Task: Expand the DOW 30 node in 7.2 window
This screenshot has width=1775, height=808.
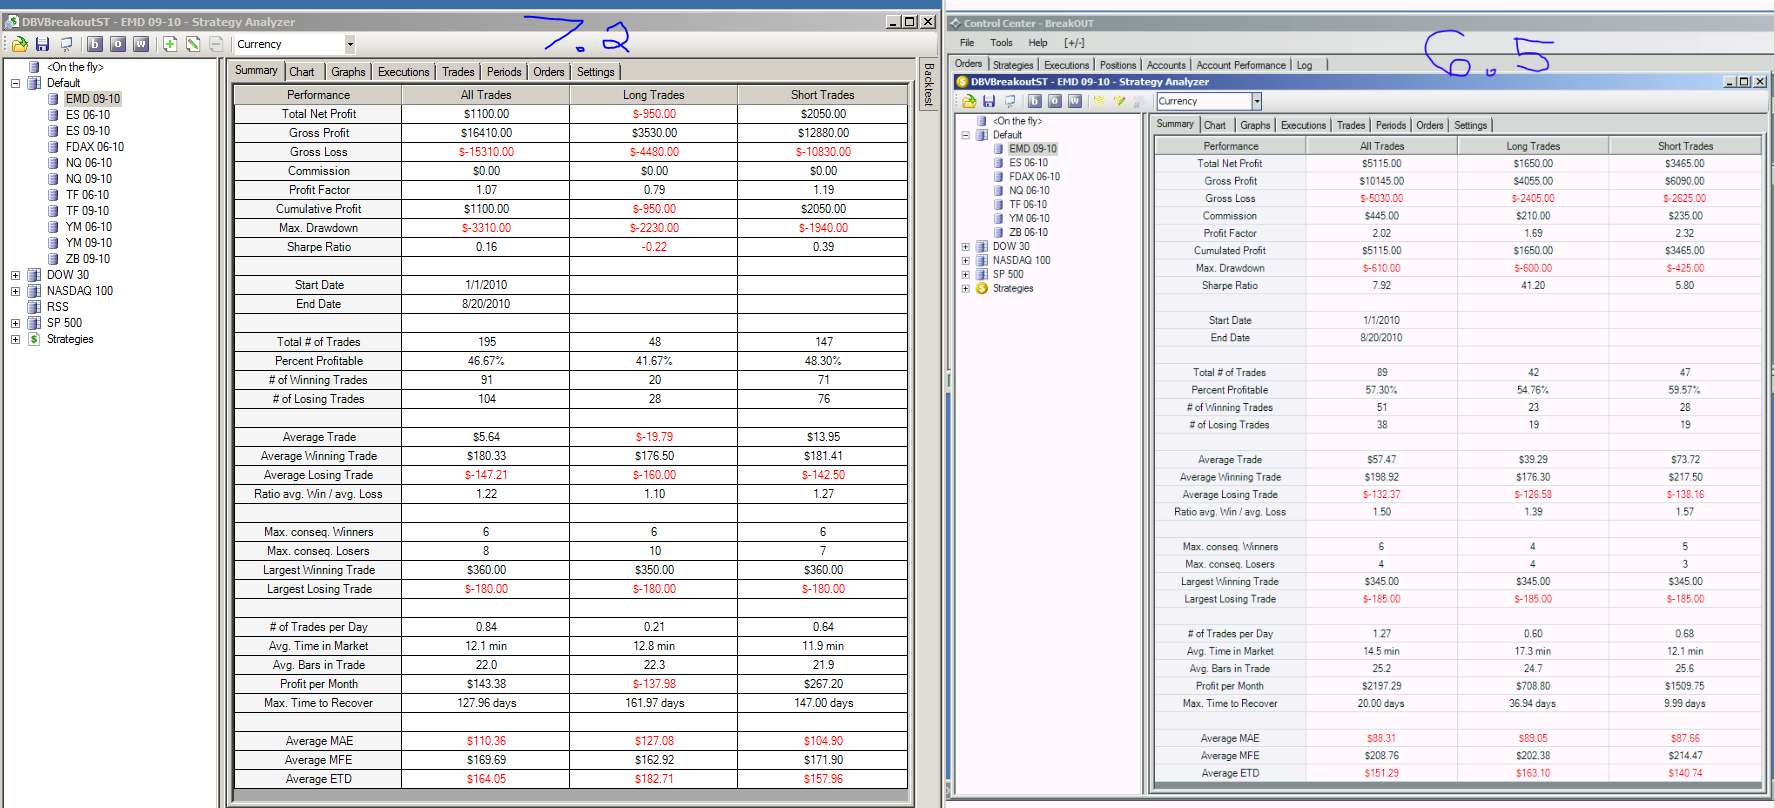Action: coord(16,275)
